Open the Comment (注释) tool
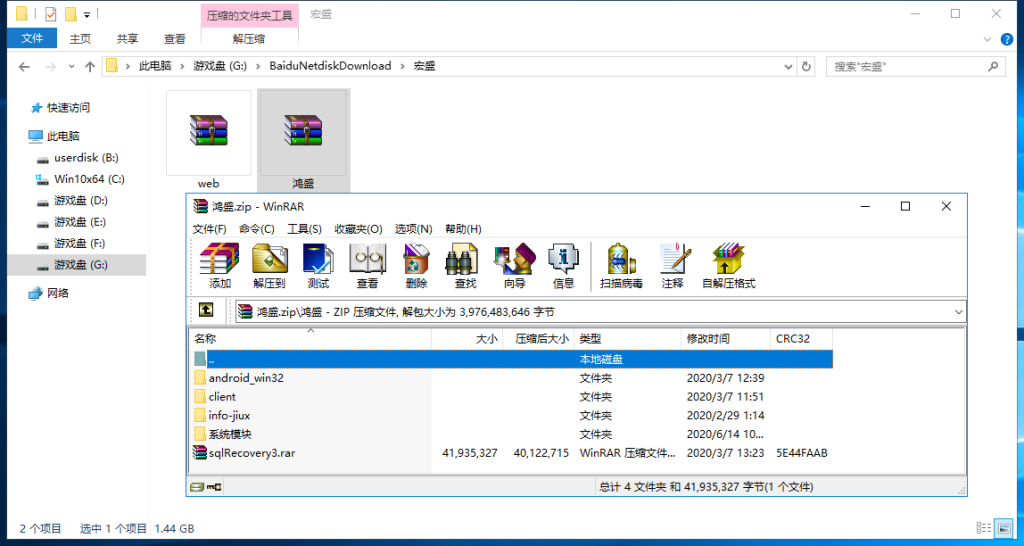The image size is (1024, 546). [673, 266]
